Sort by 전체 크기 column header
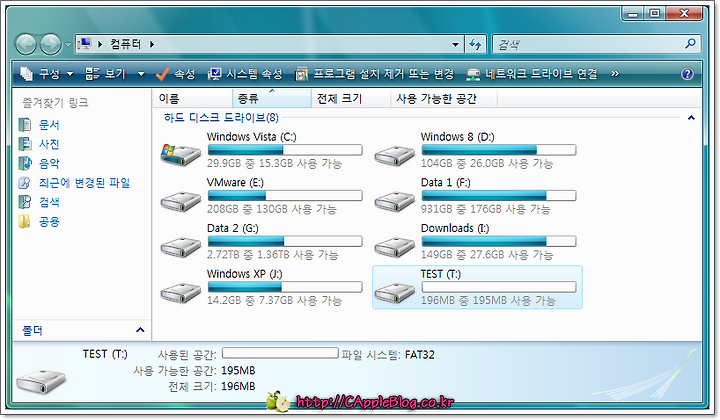 tap(351, 99)
